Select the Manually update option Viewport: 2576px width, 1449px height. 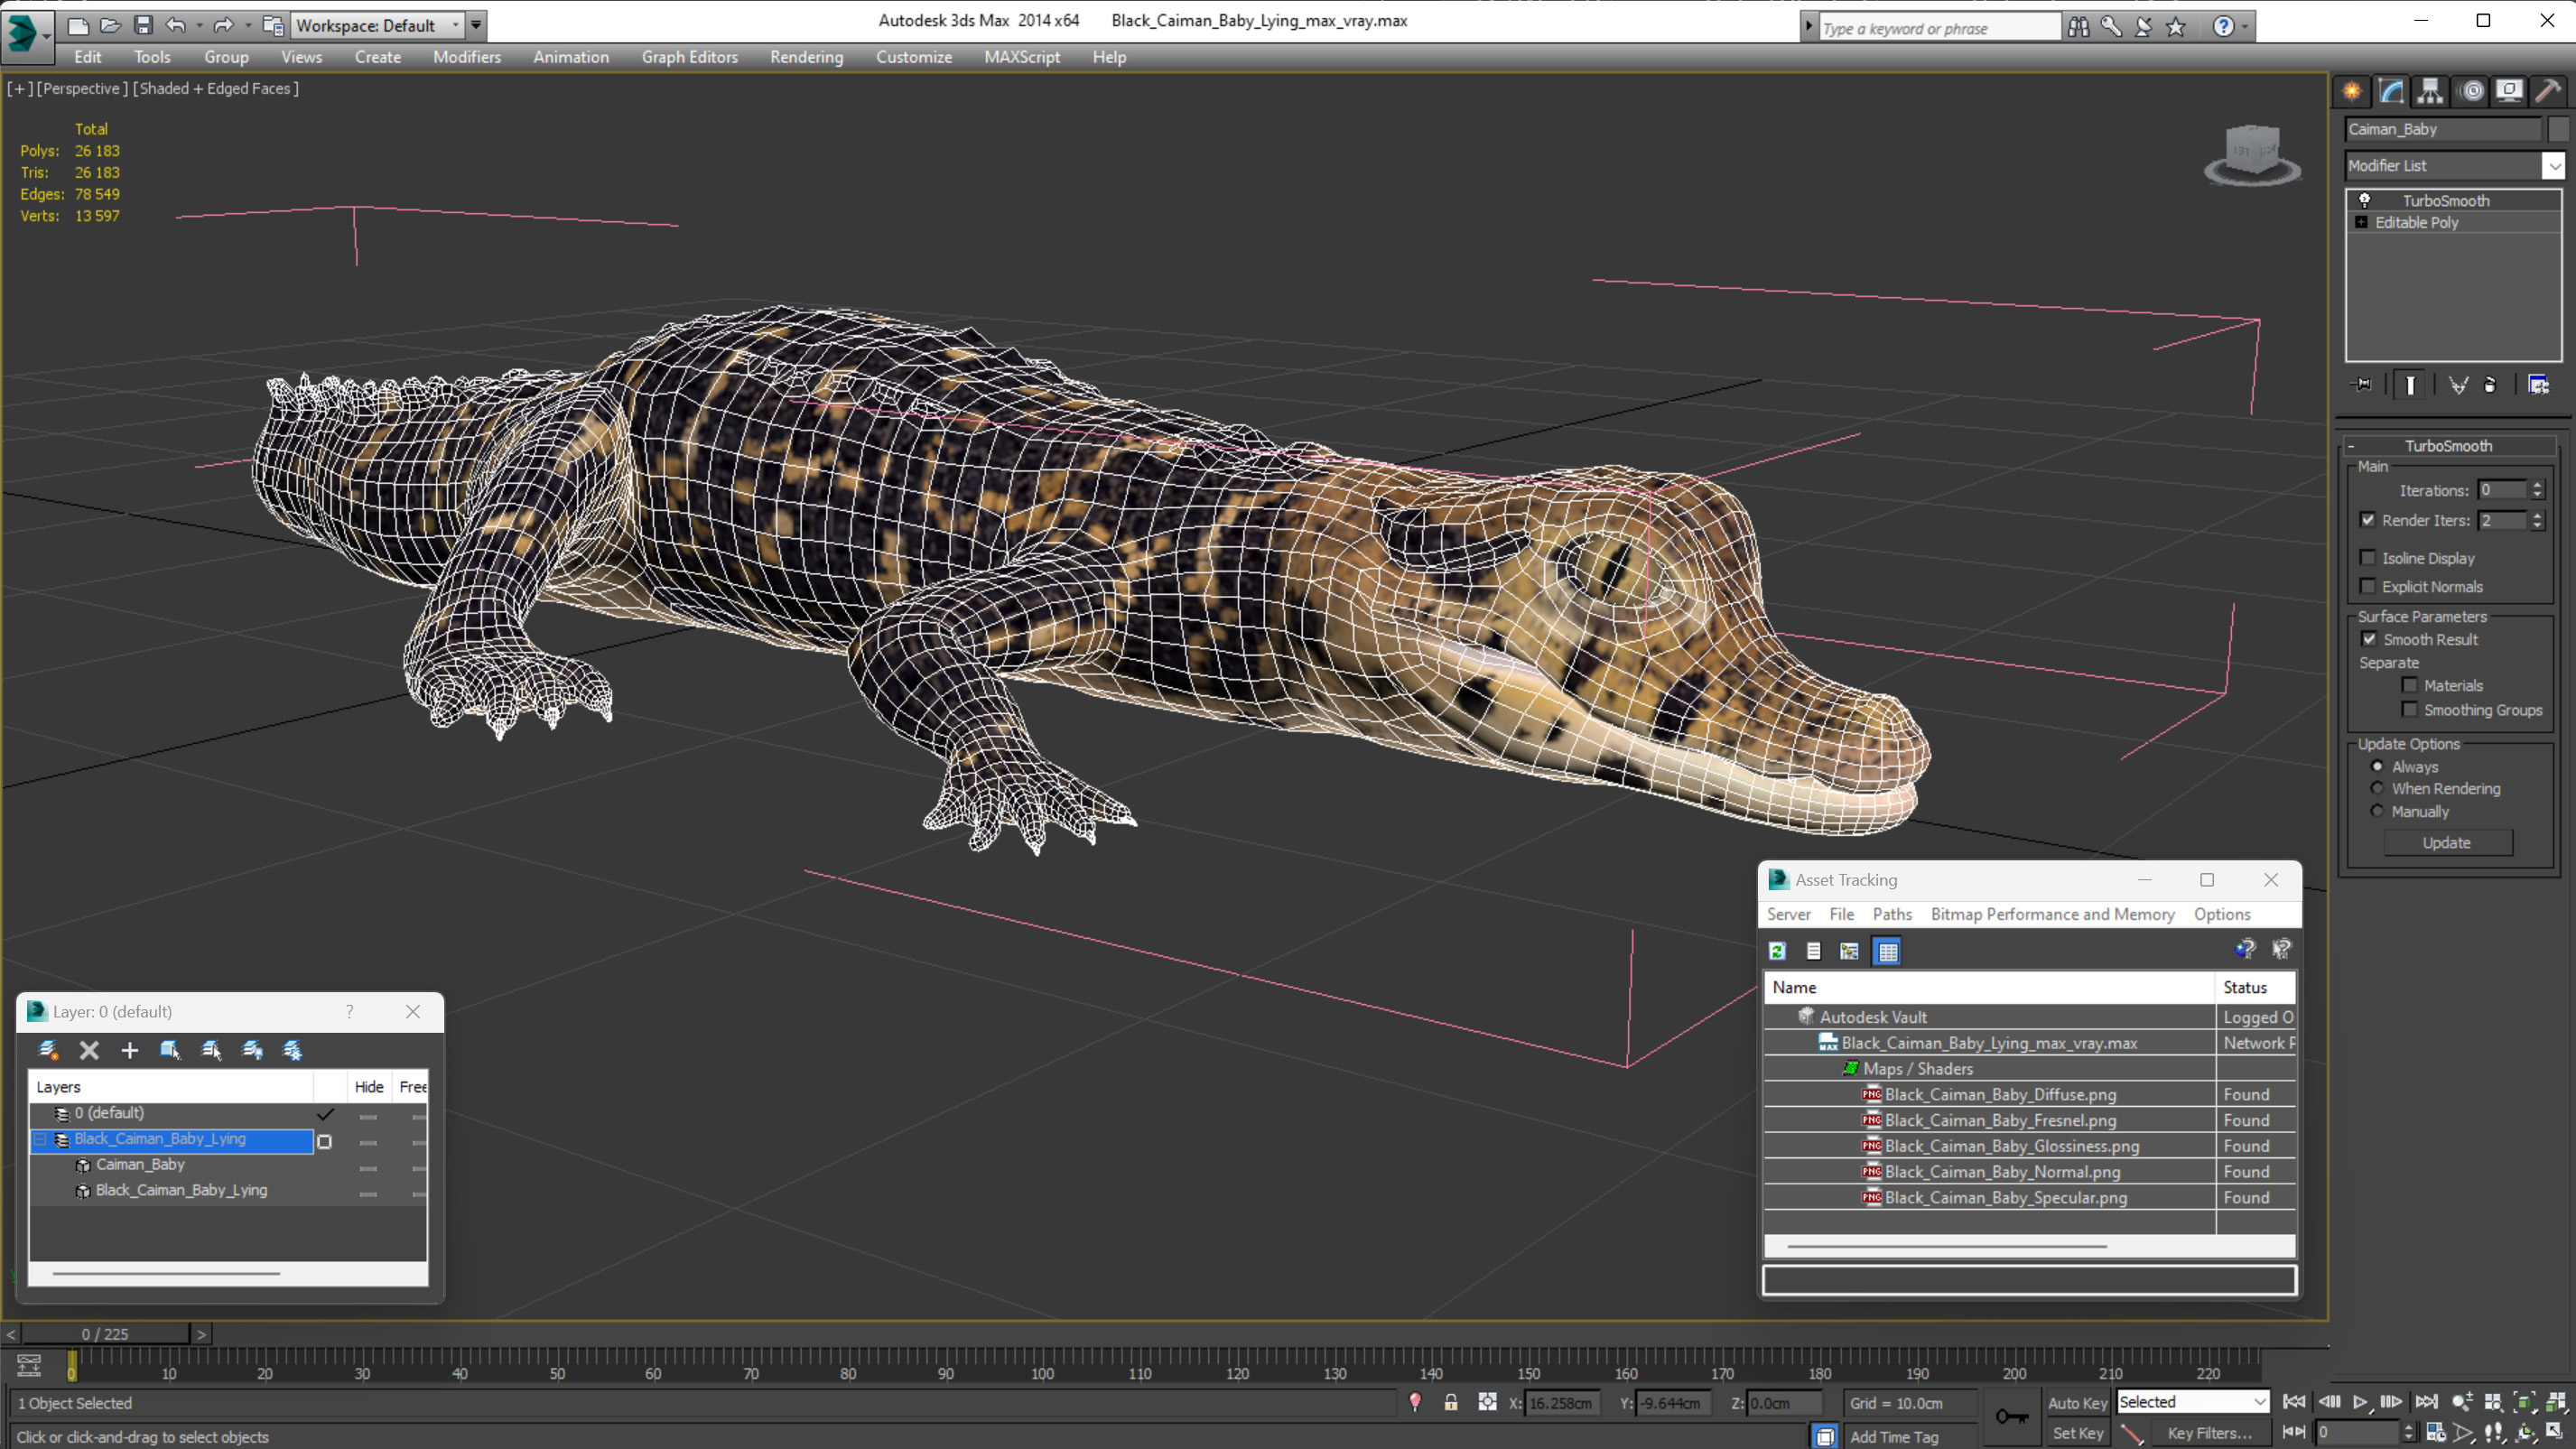tap(2377, 811)
